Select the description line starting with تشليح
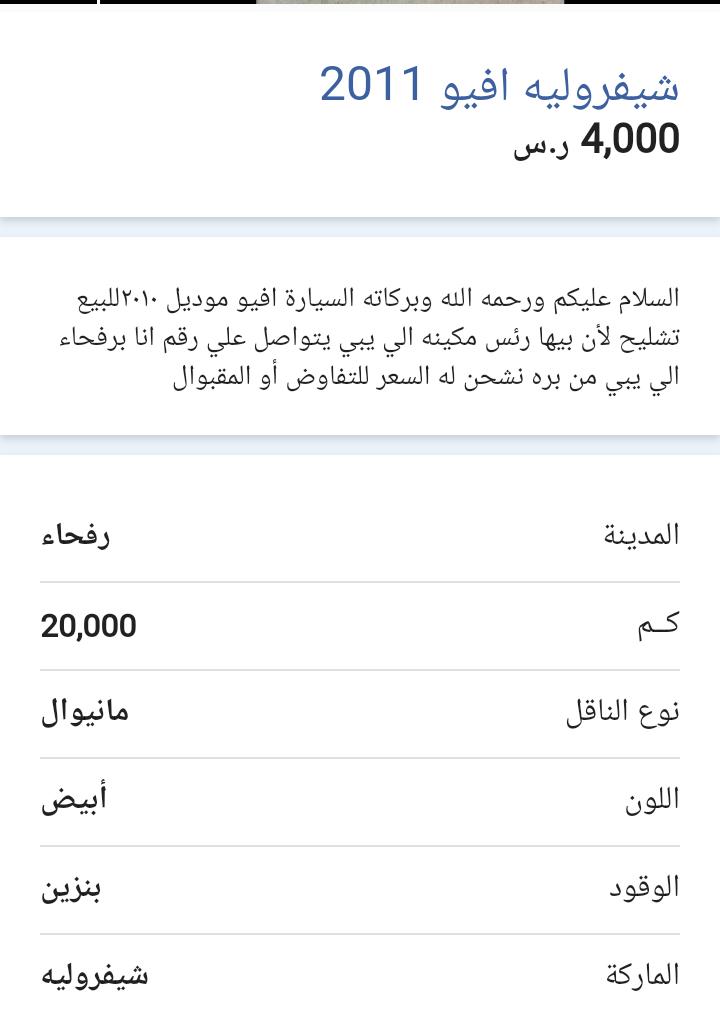The image size is (720, 1019). pyautogui.click(x=369, y=339)
